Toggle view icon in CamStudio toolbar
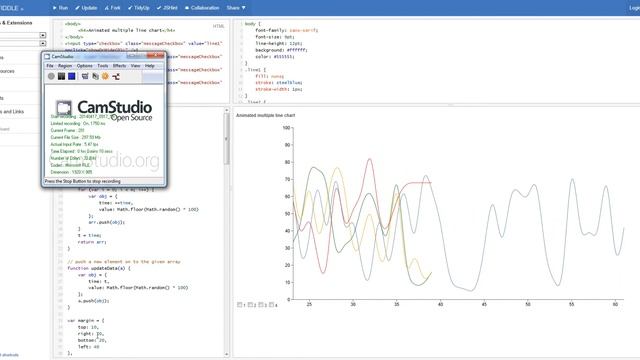 (x=85, y=76)
